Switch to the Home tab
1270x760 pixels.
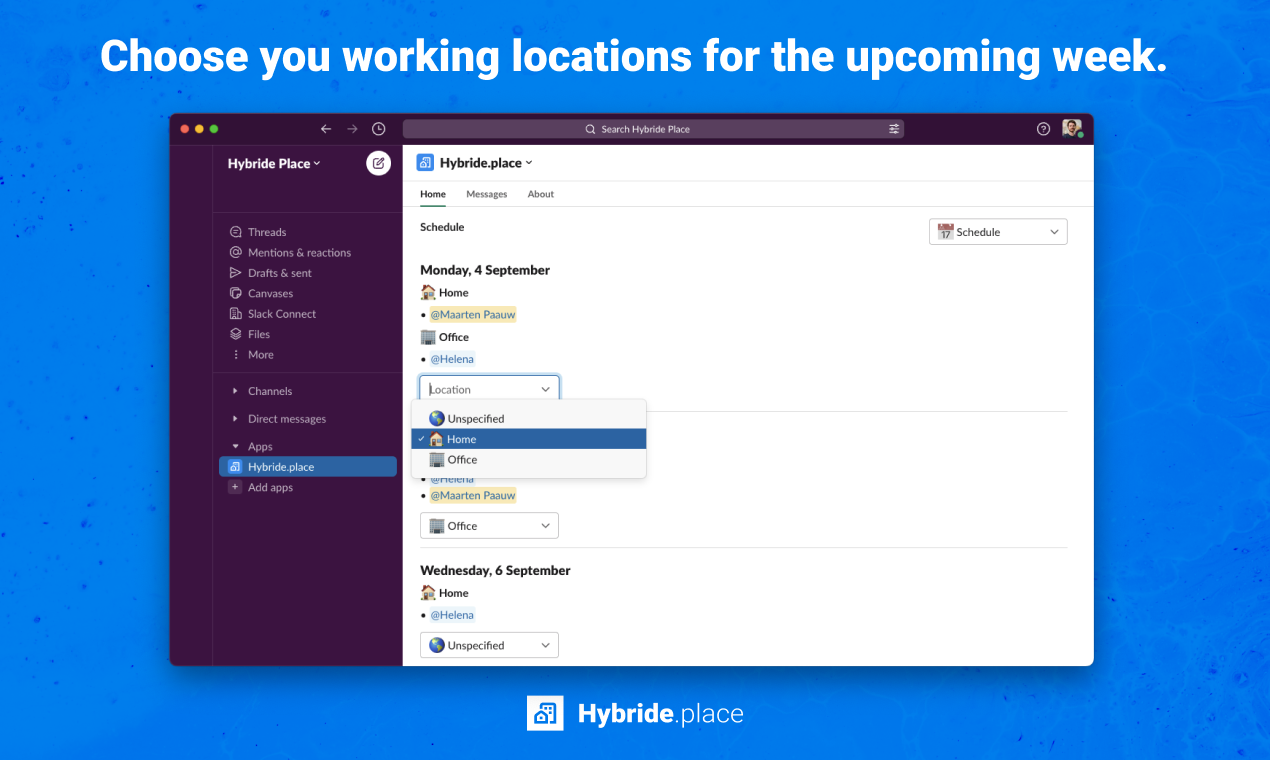coord(433,194)
